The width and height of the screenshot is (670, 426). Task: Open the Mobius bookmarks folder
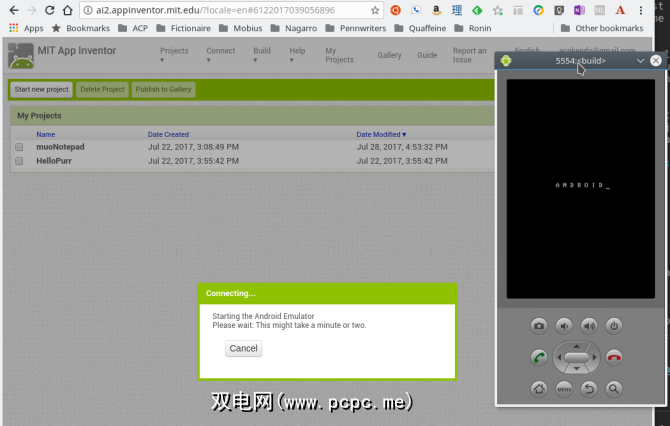pos(241,28)
